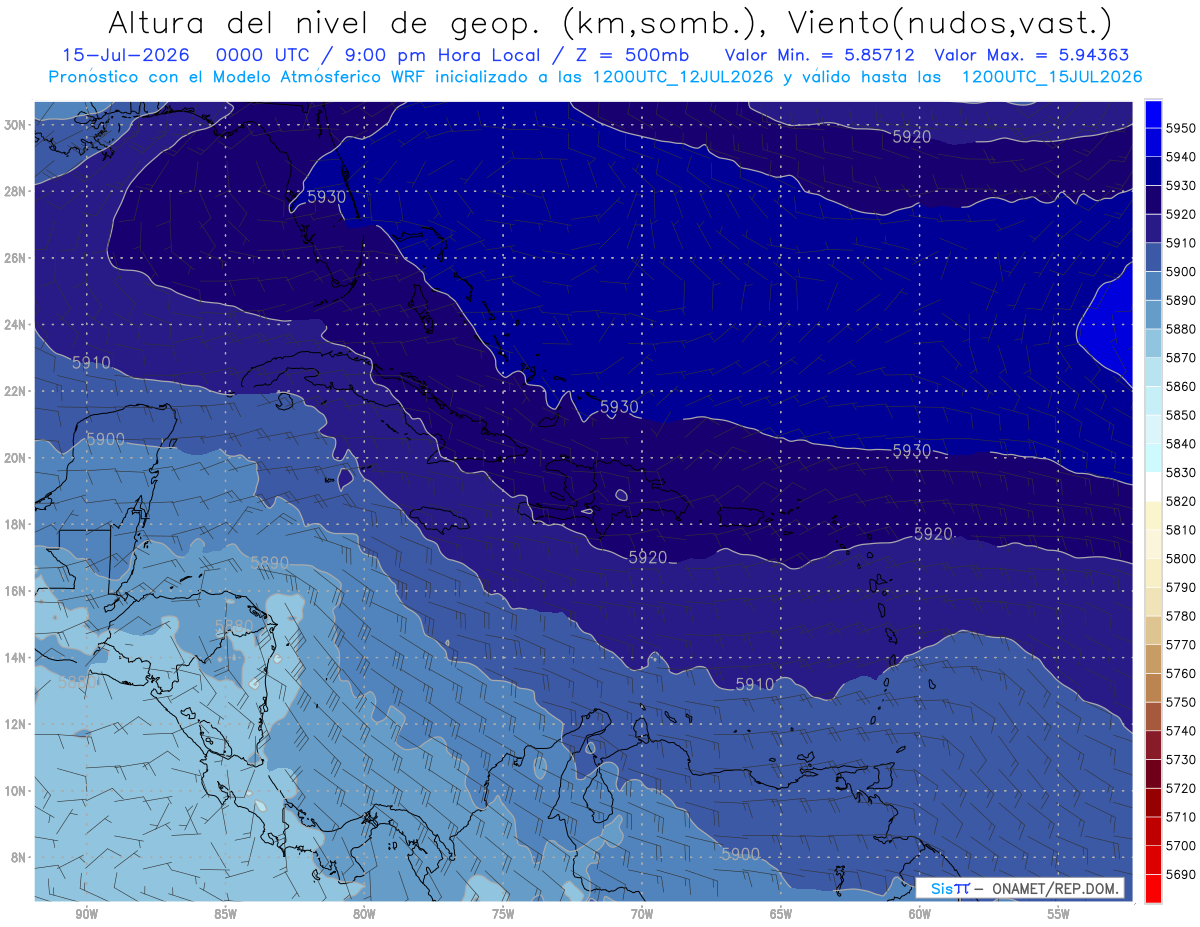Screen dimensions: 1200x927
Task: Click the color bar label '5710'
Action: (x=1181, y=817)
